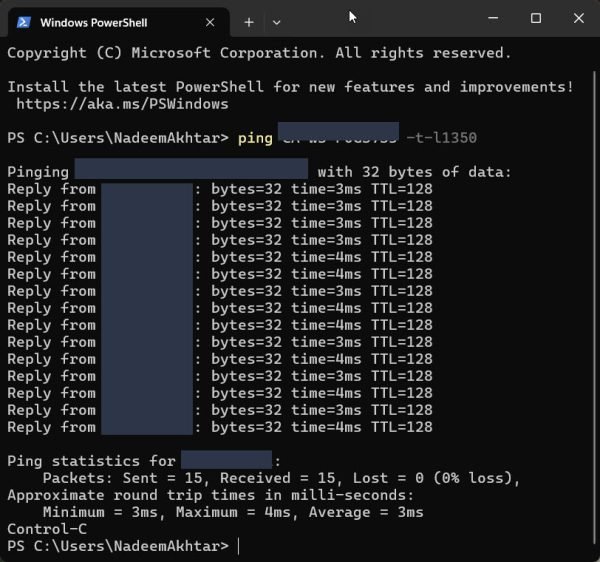600x562 pixels.
Task: Select the Windows PowerShell tab
Action: pyautogui.click(x=119, y=23)
